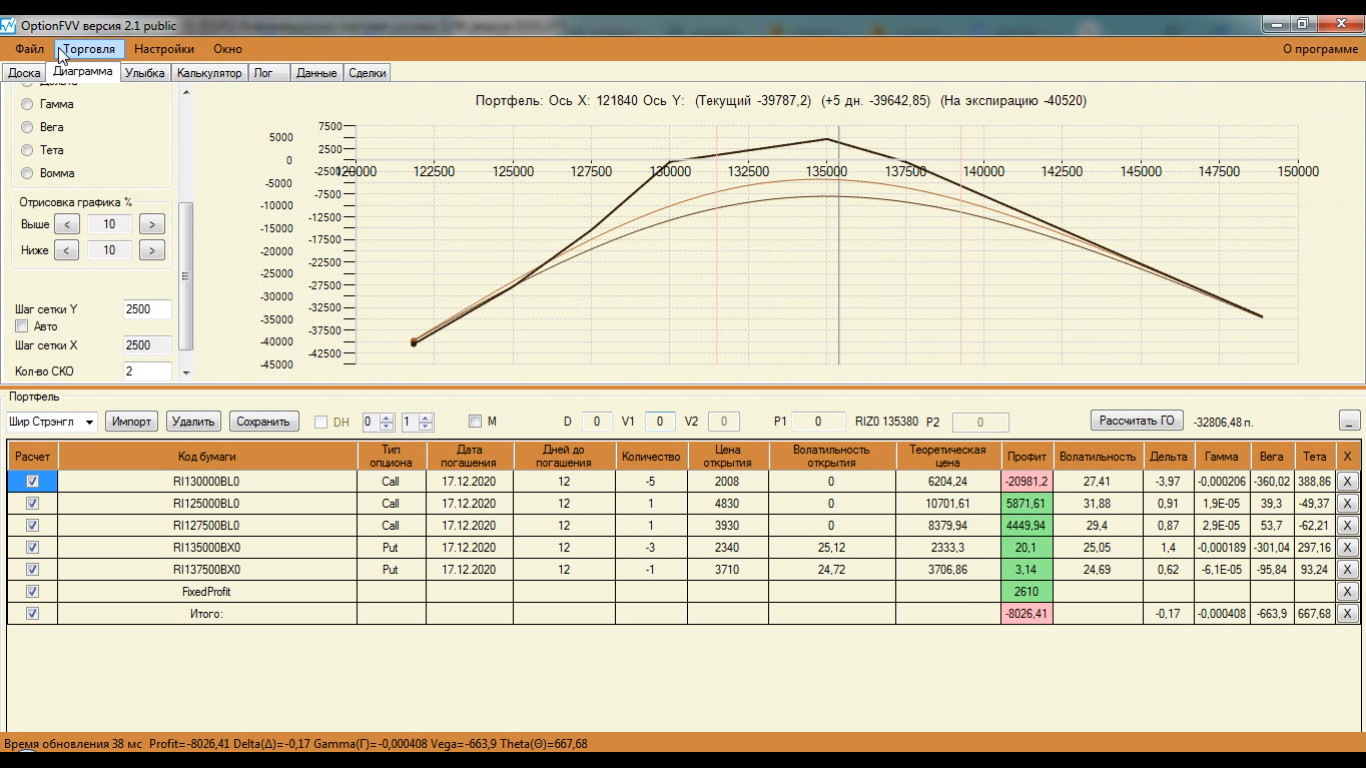Open the Файл menu
Image resolution: width=1366 pixels, height=768 pixels.
29,49
